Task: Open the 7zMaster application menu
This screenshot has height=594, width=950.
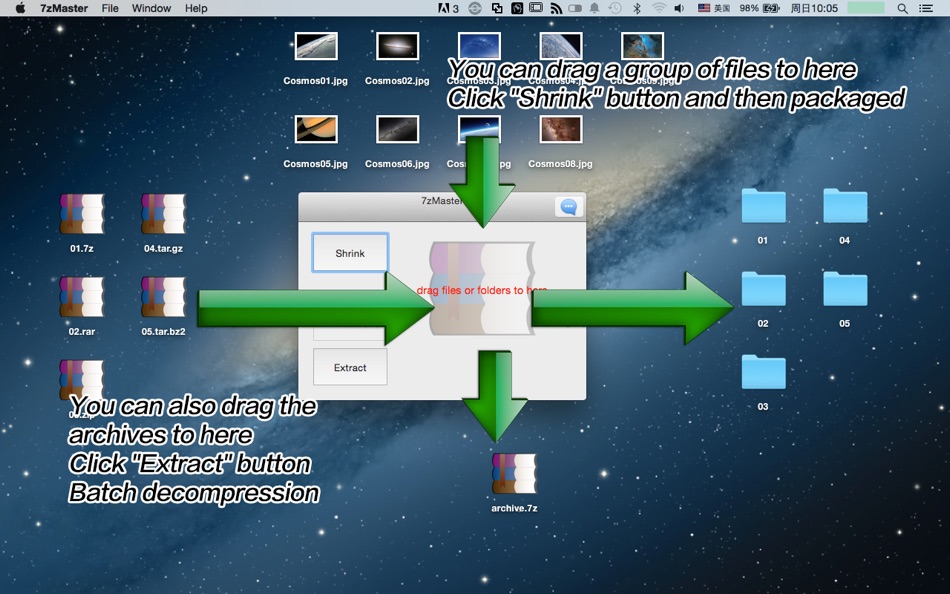Action: (64, 8)
